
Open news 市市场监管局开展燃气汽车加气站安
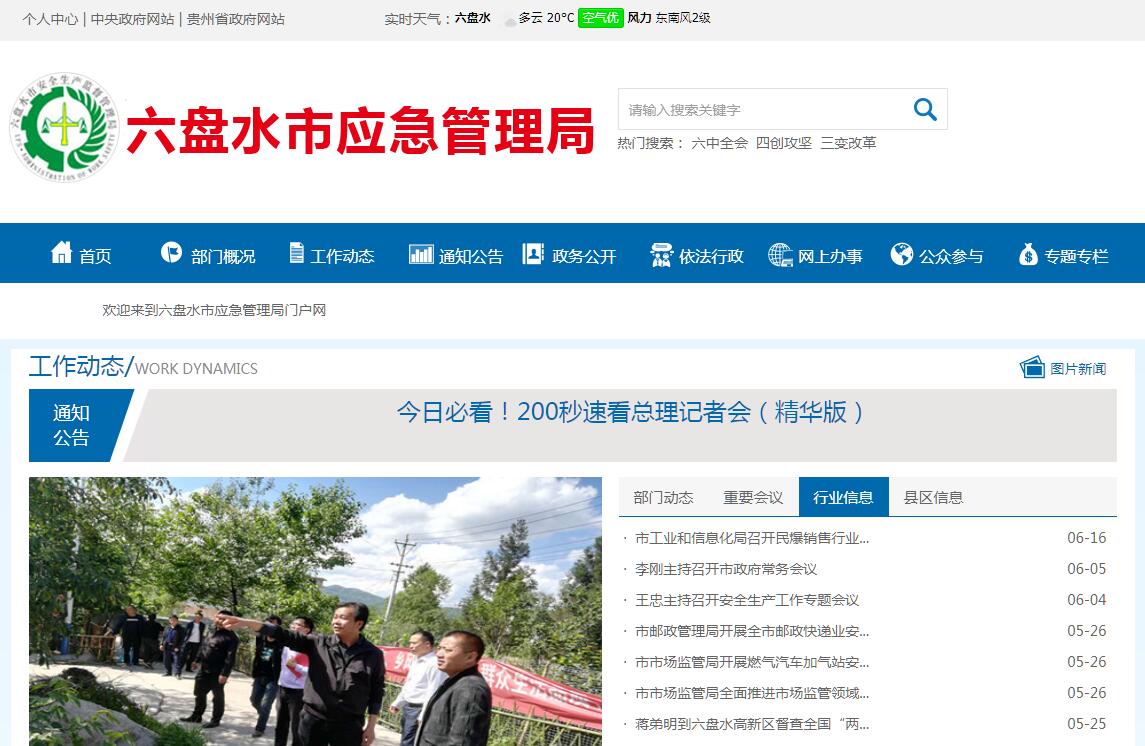(x=752, y=662)
